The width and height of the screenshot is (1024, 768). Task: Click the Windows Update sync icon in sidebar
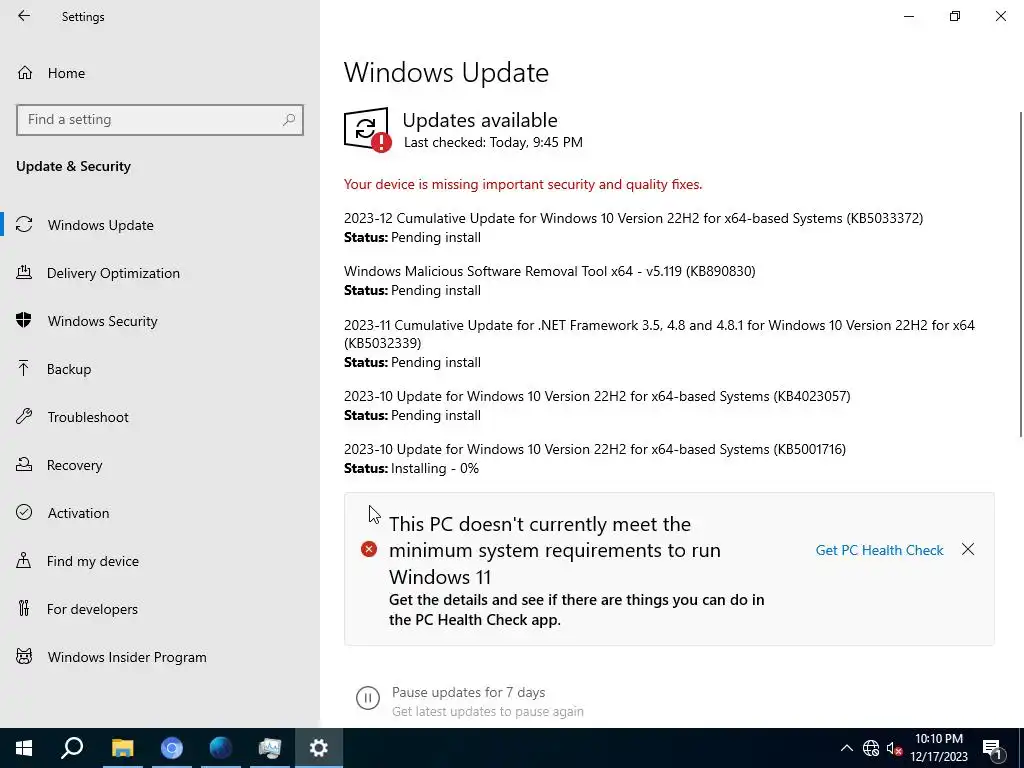(x=24, y=225)
